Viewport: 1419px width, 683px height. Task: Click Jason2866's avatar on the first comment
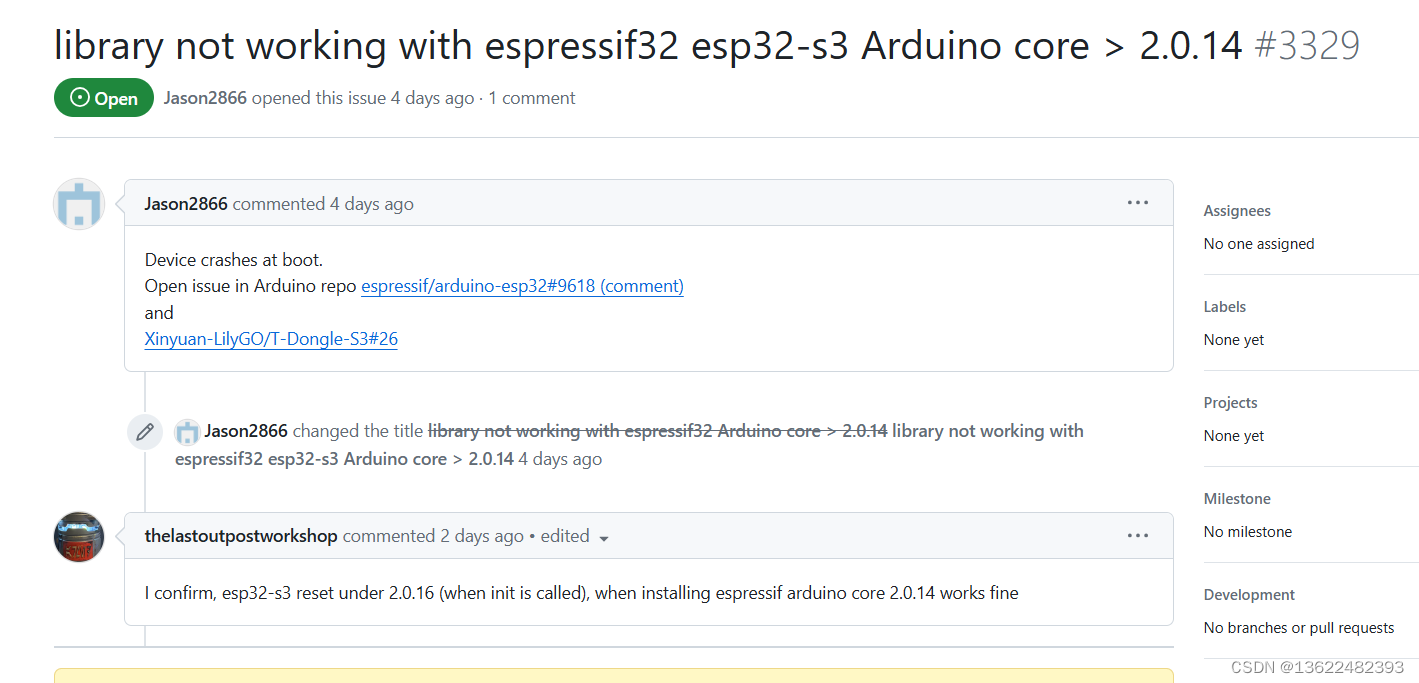(x=78, y=203)
